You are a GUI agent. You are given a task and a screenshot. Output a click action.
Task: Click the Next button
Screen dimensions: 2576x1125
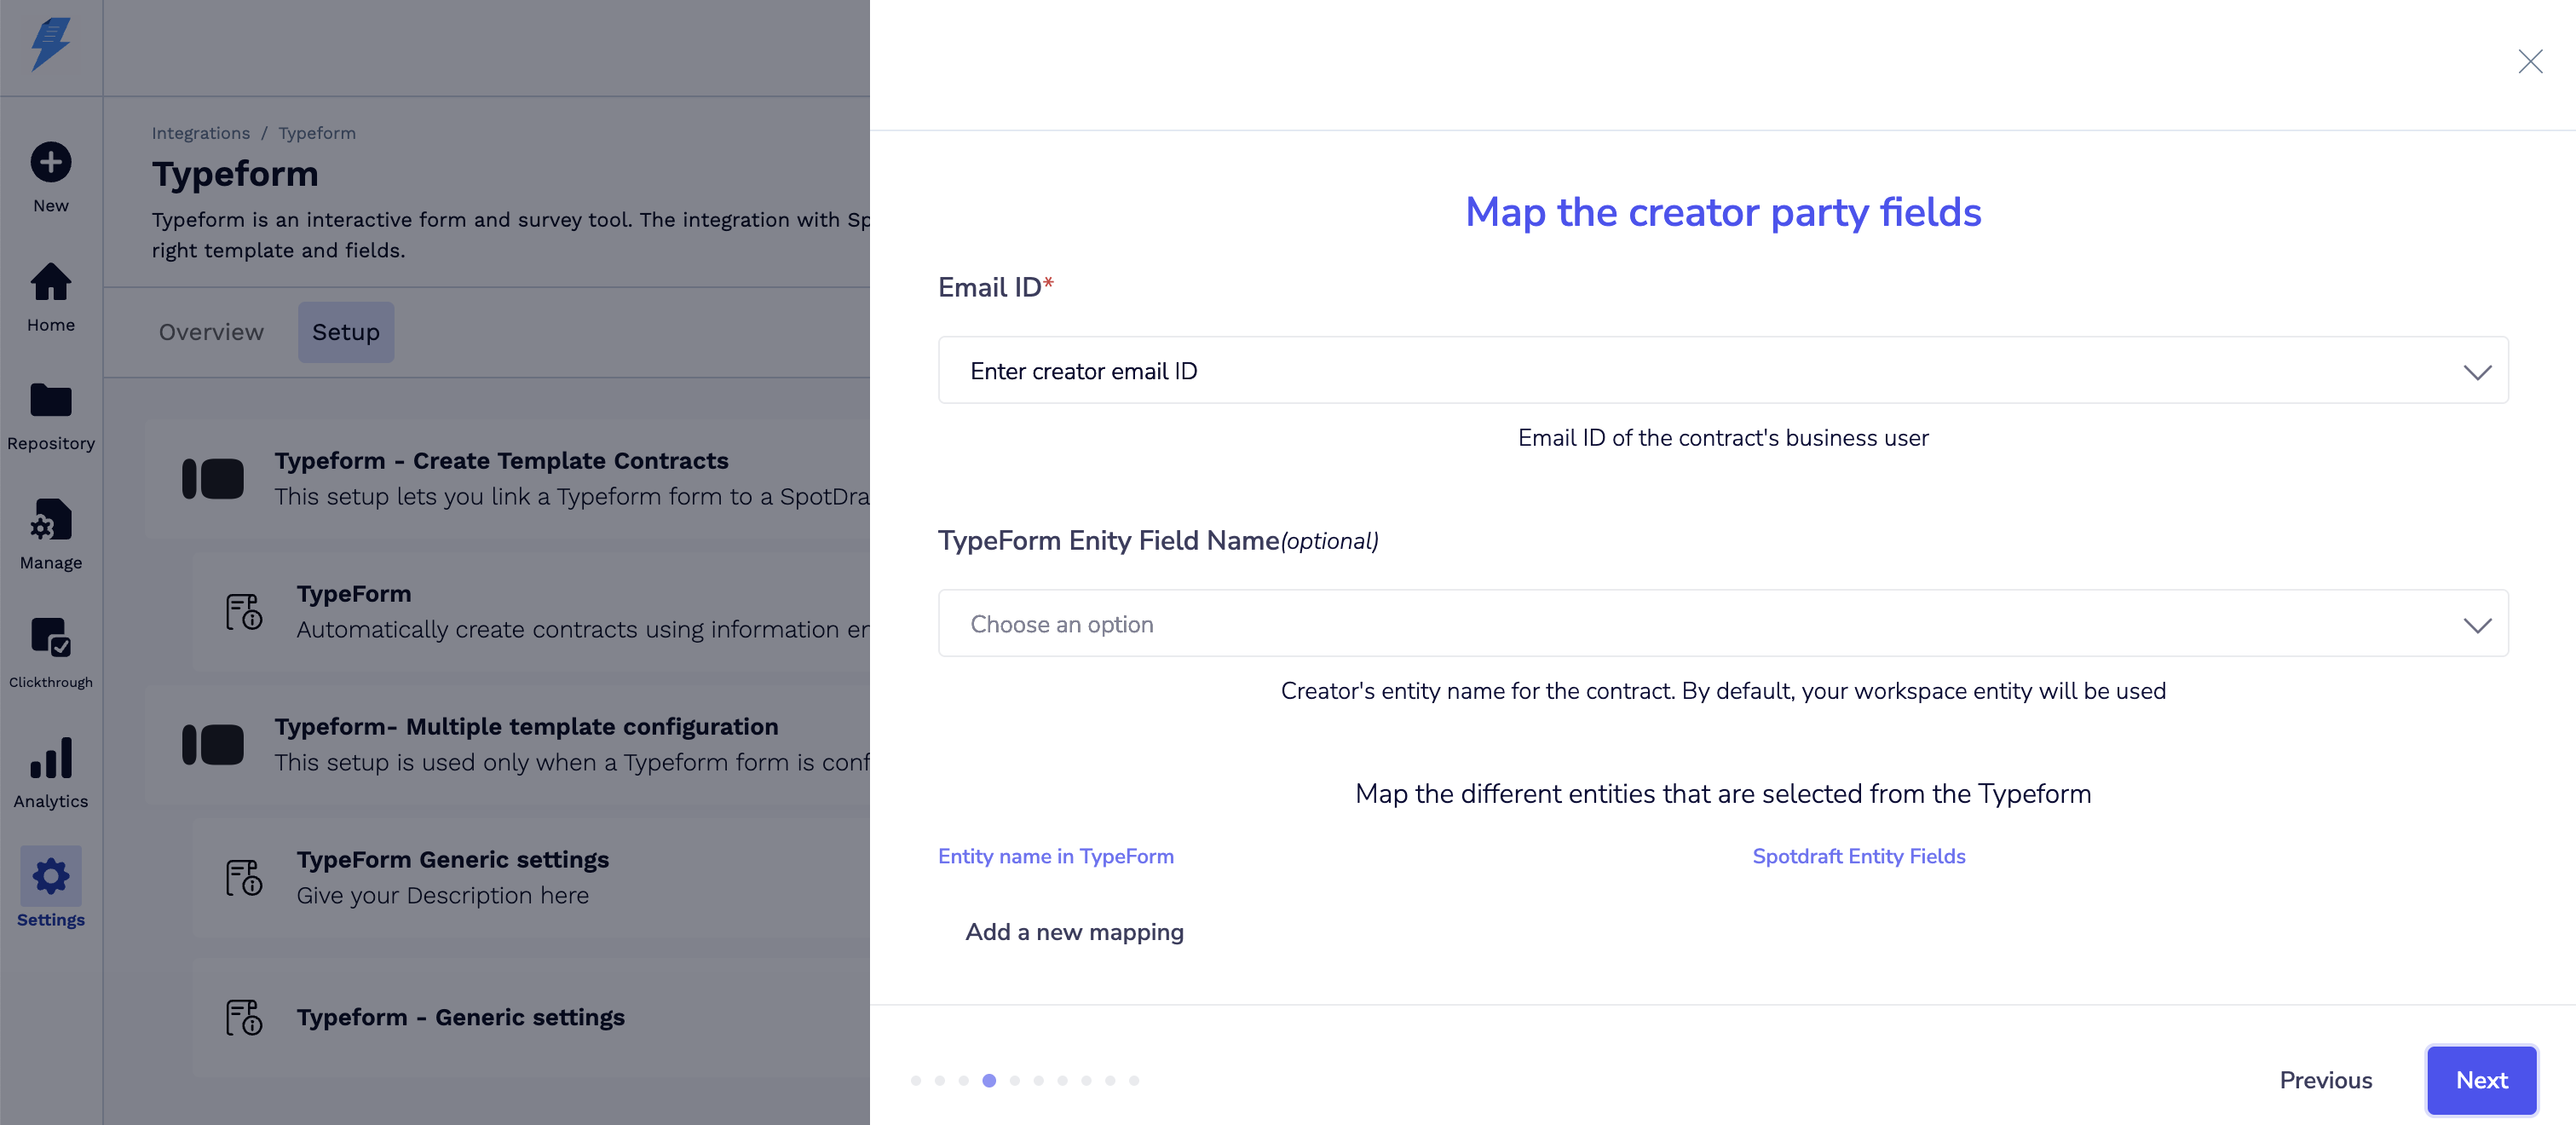(2480, 1080)
